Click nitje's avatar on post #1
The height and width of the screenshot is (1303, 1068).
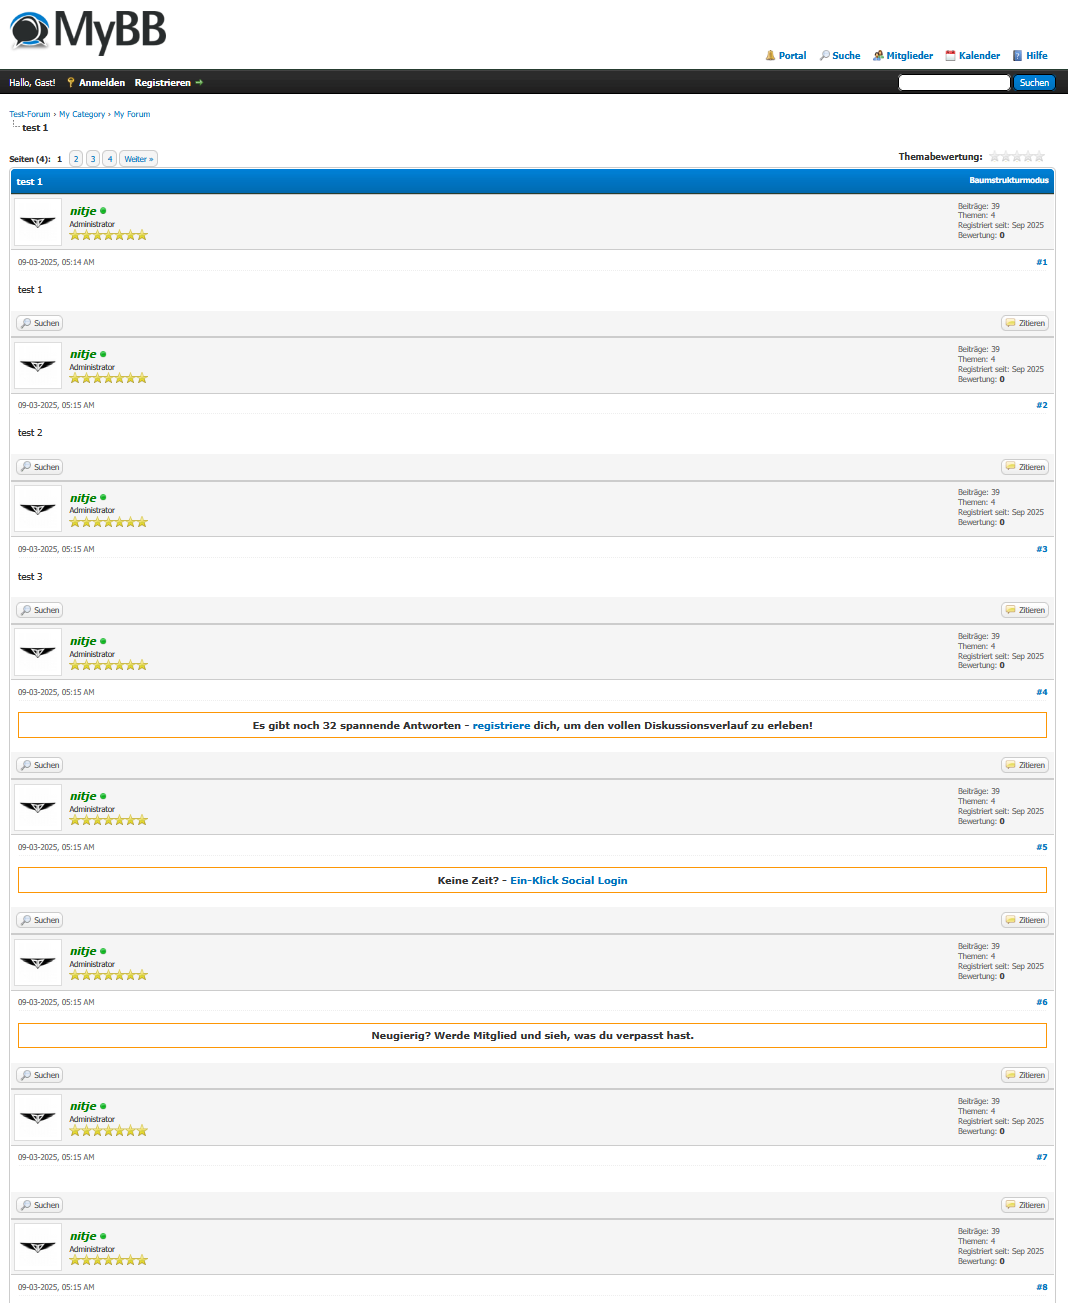[38, 222]
